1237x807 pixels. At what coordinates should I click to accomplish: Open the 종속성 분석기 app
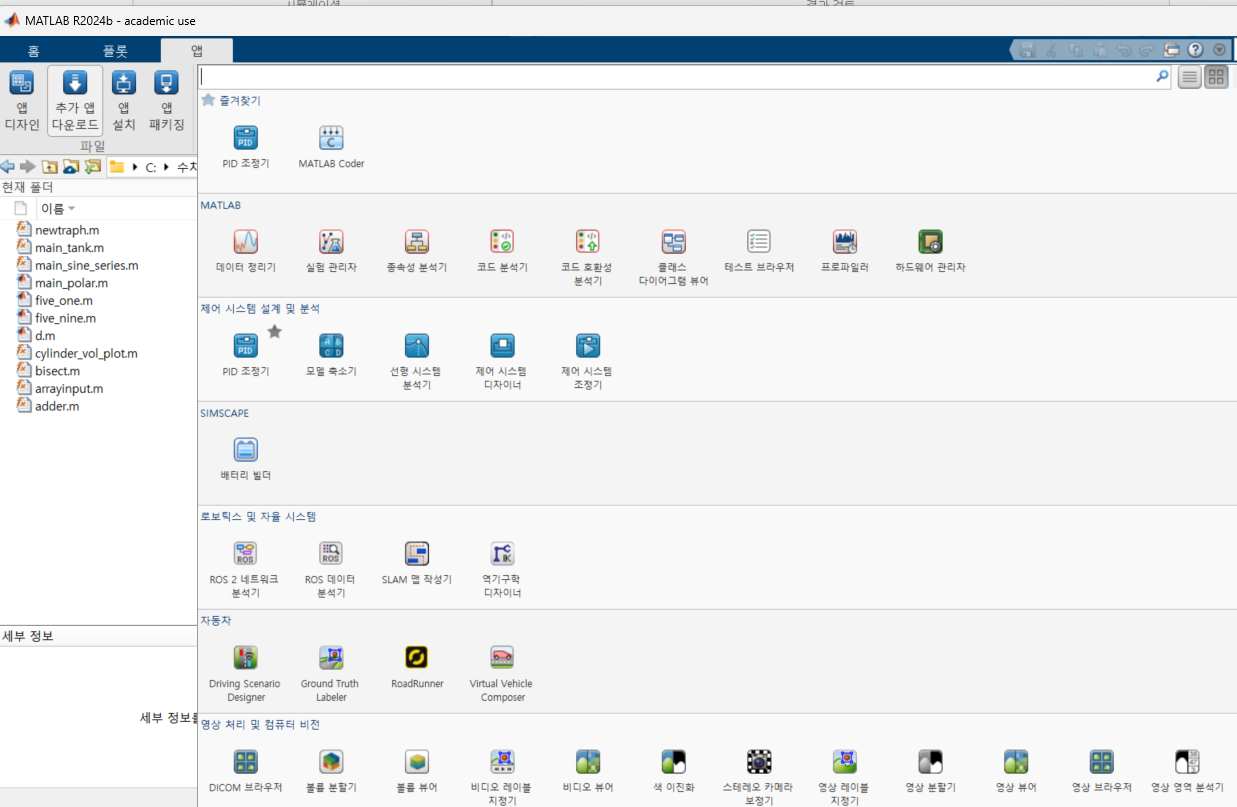[417, 251]
